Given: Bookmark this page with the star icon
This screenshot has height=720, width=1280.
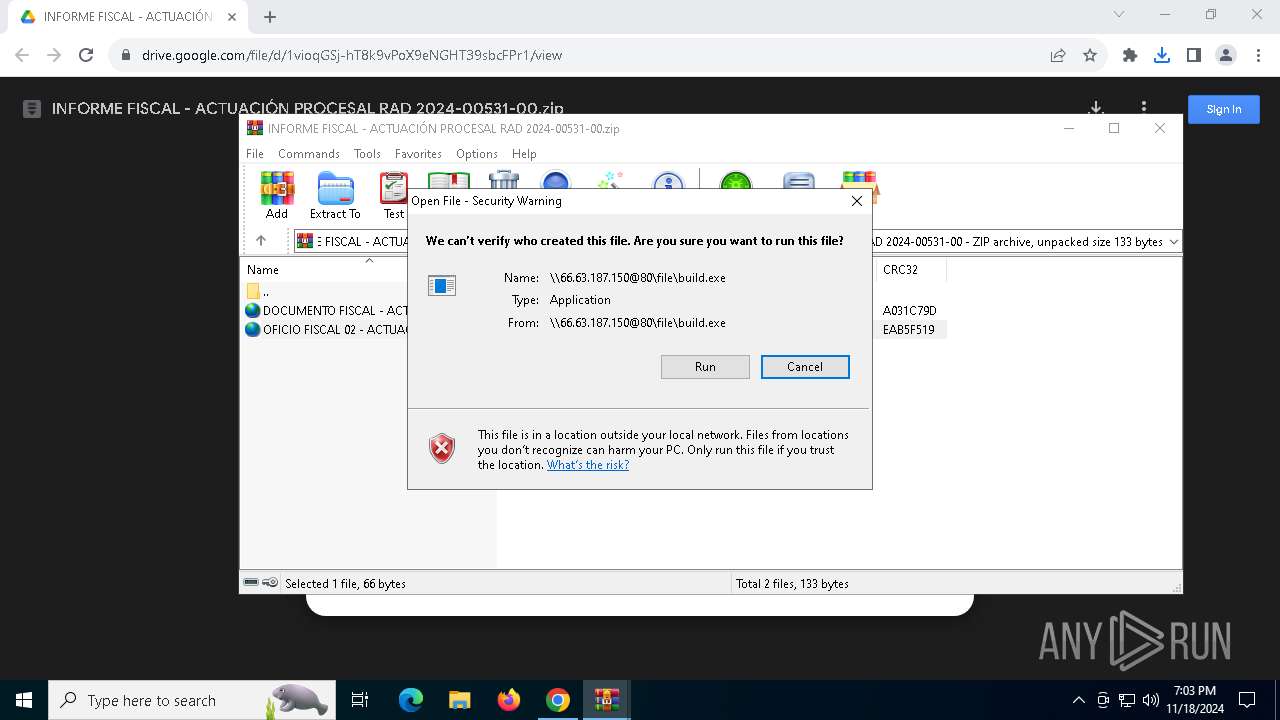Looking at the screenshot, I should point(1090,55).
